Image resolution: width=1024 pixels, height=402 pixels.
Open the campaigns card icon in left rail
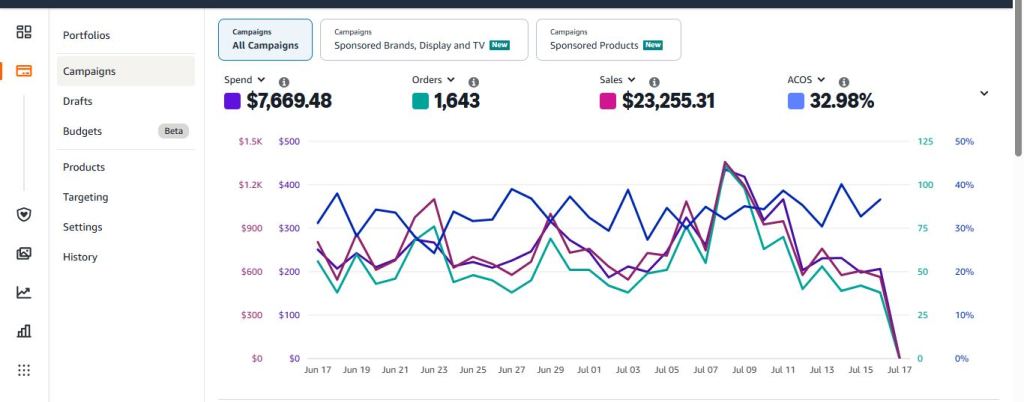[24, 71]
